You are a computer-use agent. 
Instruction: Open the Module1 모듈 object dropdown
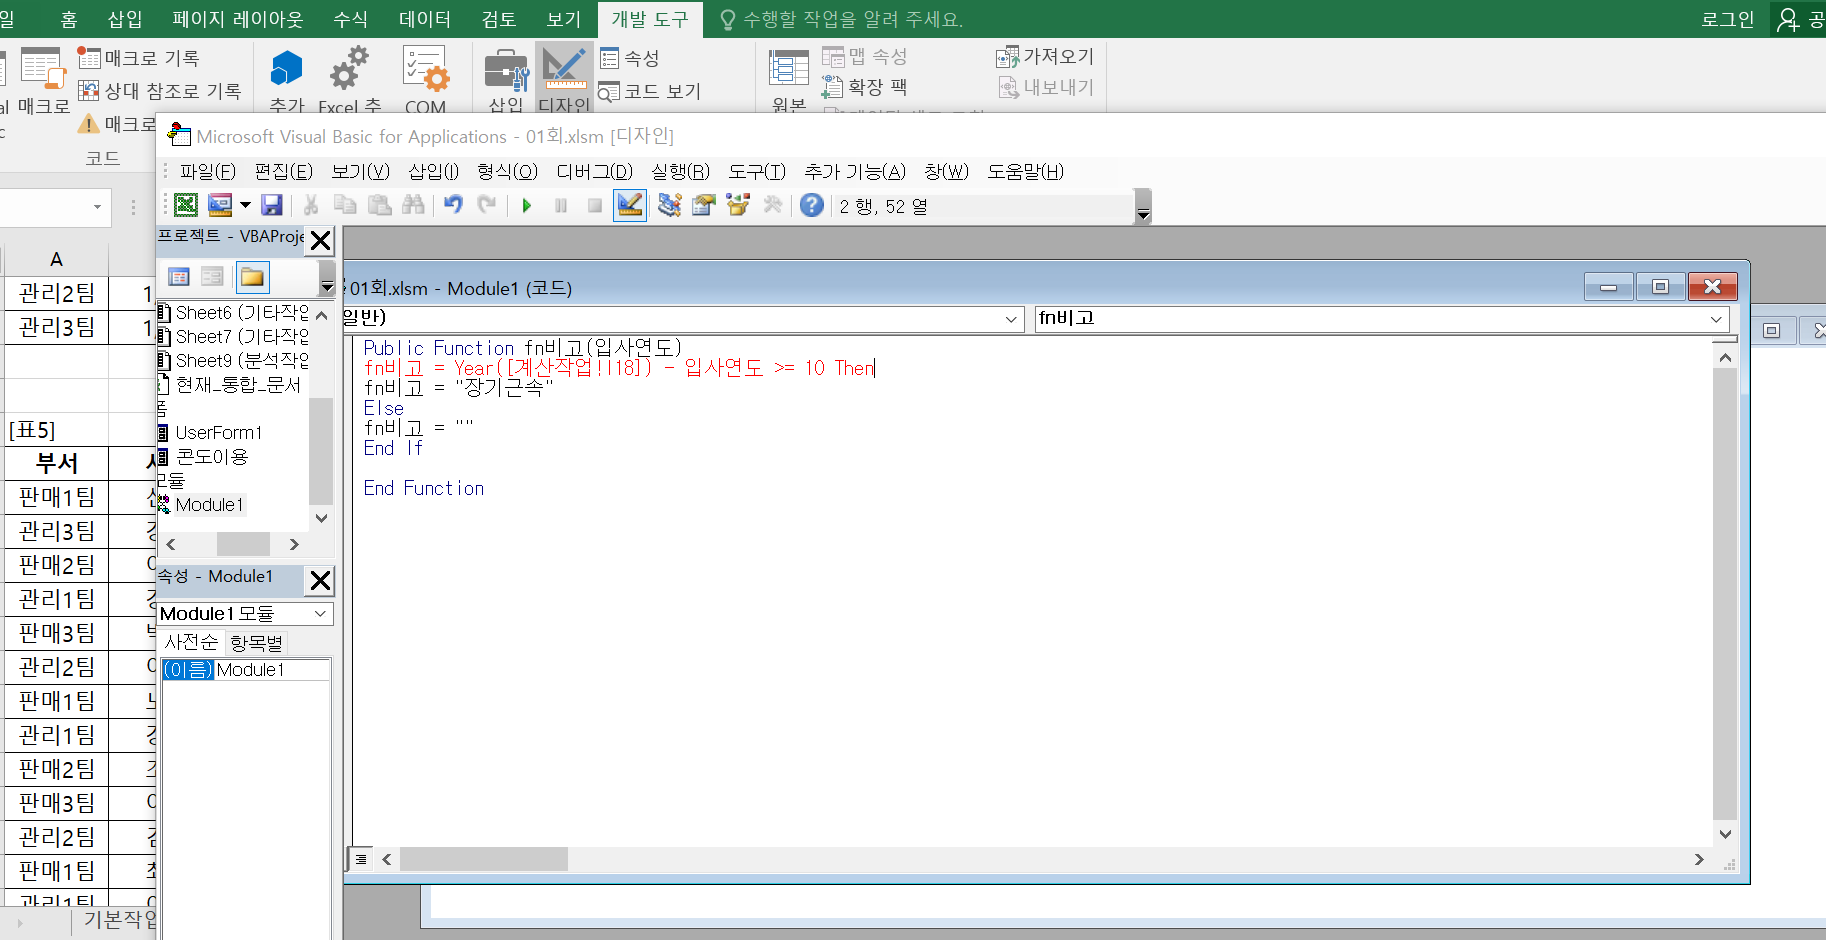coord(320,614)
